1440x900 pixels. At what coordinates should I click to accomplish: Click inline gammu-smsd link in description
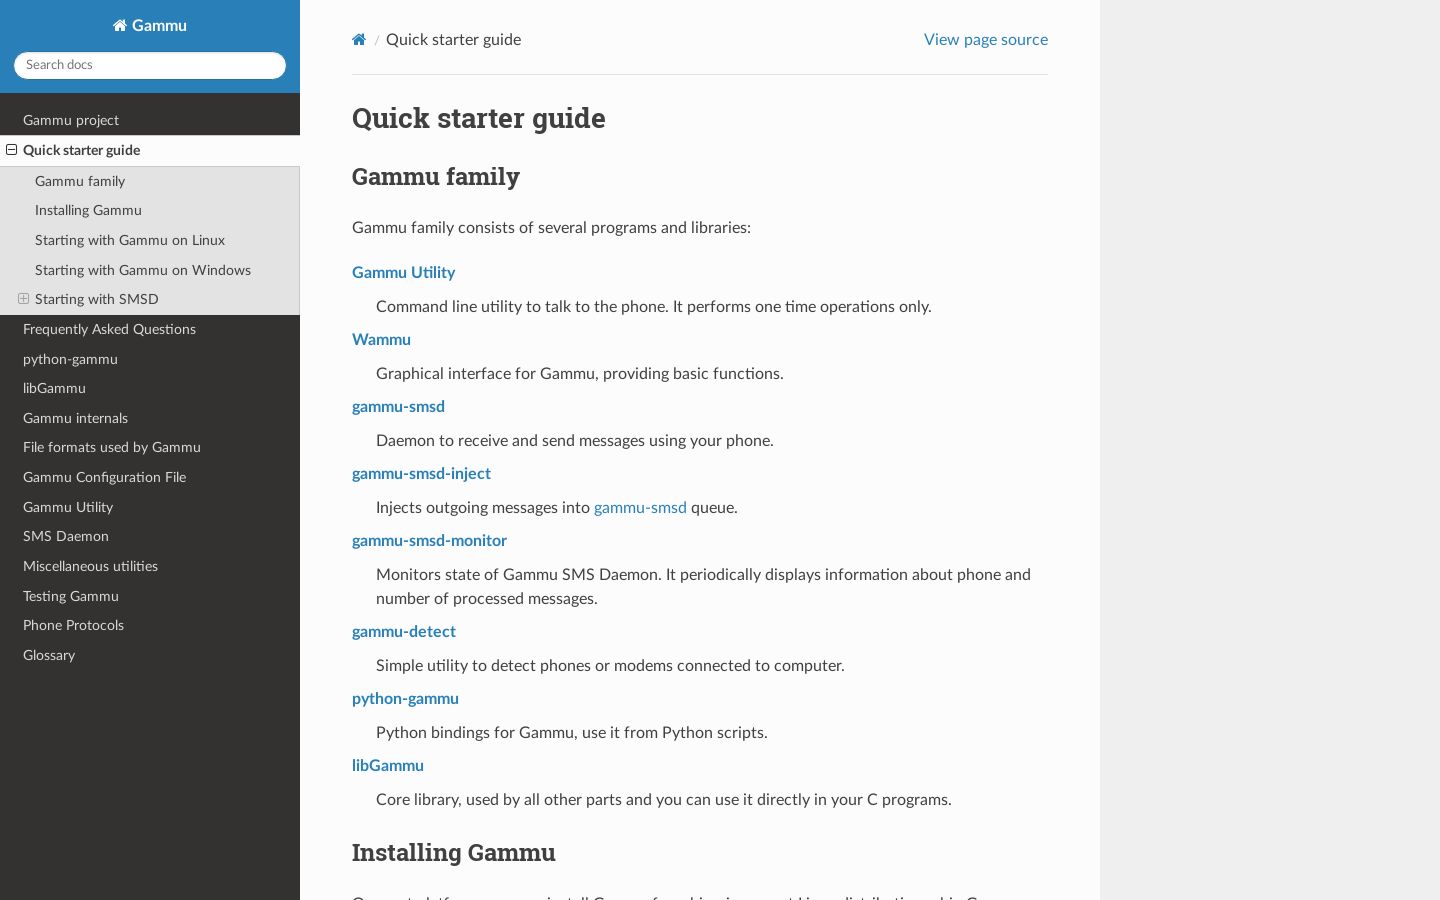click(640, 508)
